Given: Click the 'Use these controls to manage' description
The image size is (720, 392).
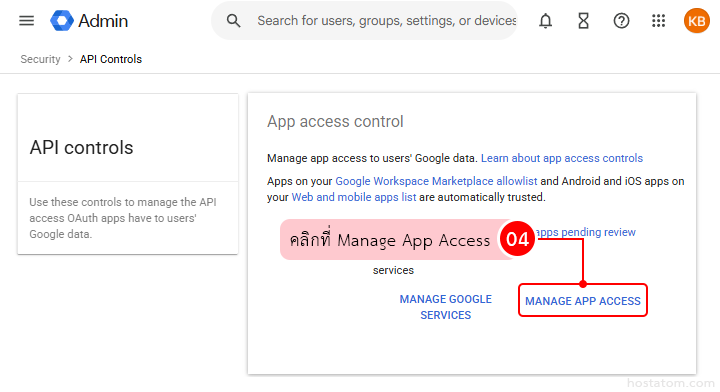Looking at the screenshot, I should (x=123, y=218).
